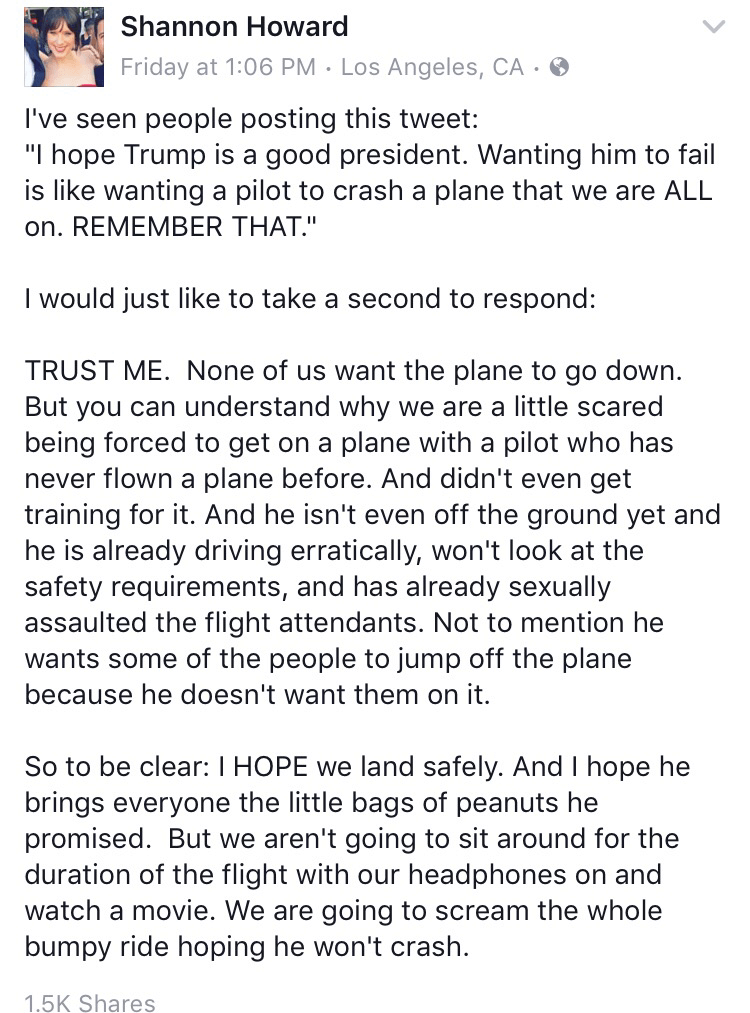
Task: Open Shannon Howard's profile photo
Action: click(x=64, y=47)
